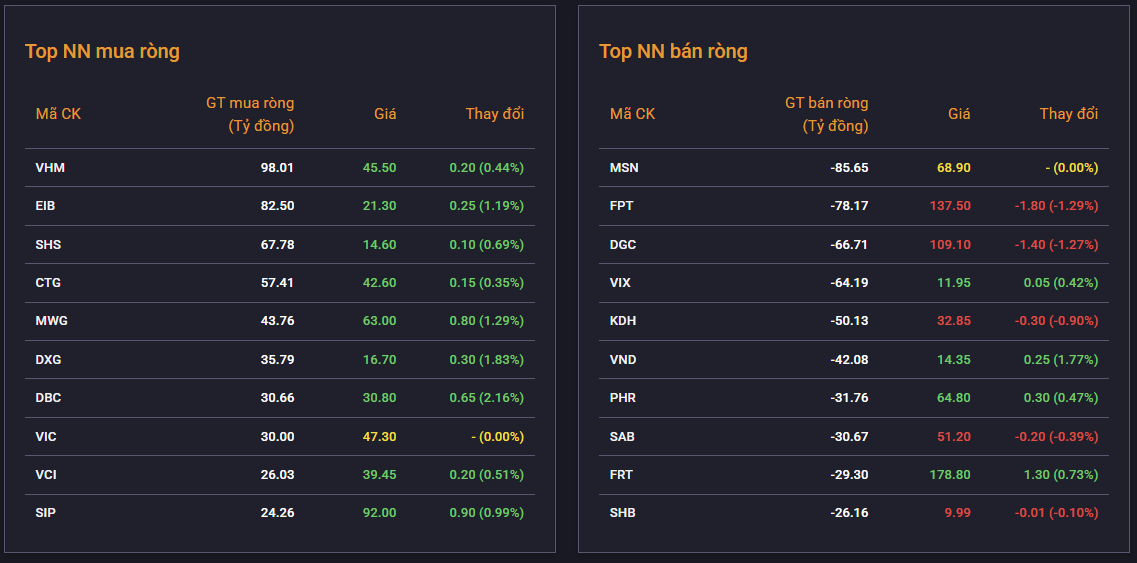
Task: Select the MWG ticker symbol
Action: pos(51,321)
